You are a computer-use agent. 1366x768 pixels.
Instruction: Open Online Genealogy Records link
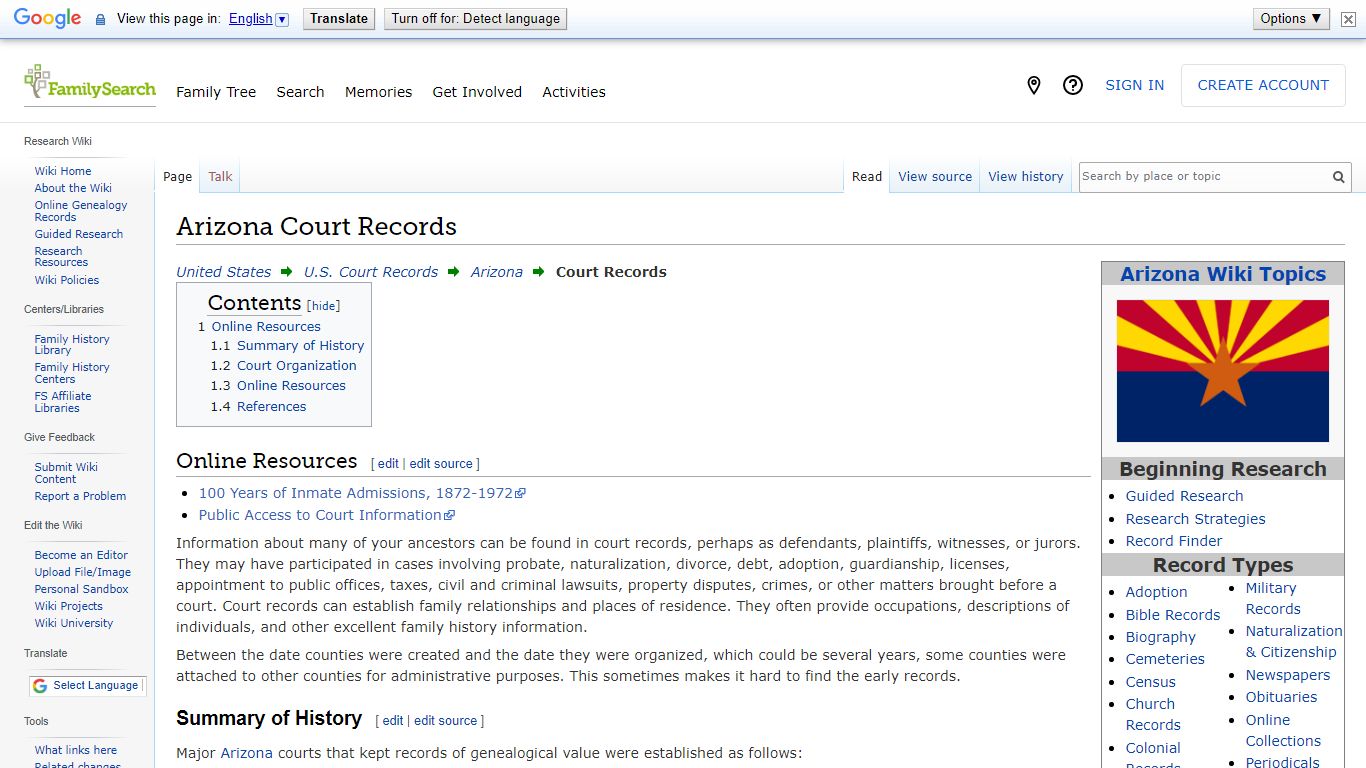81,211
